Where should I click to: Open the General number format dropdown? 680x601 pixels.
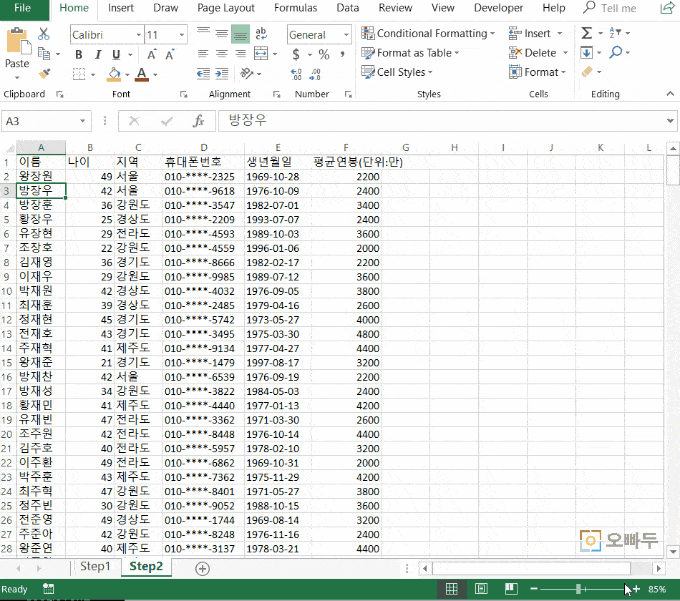(346, 35)
